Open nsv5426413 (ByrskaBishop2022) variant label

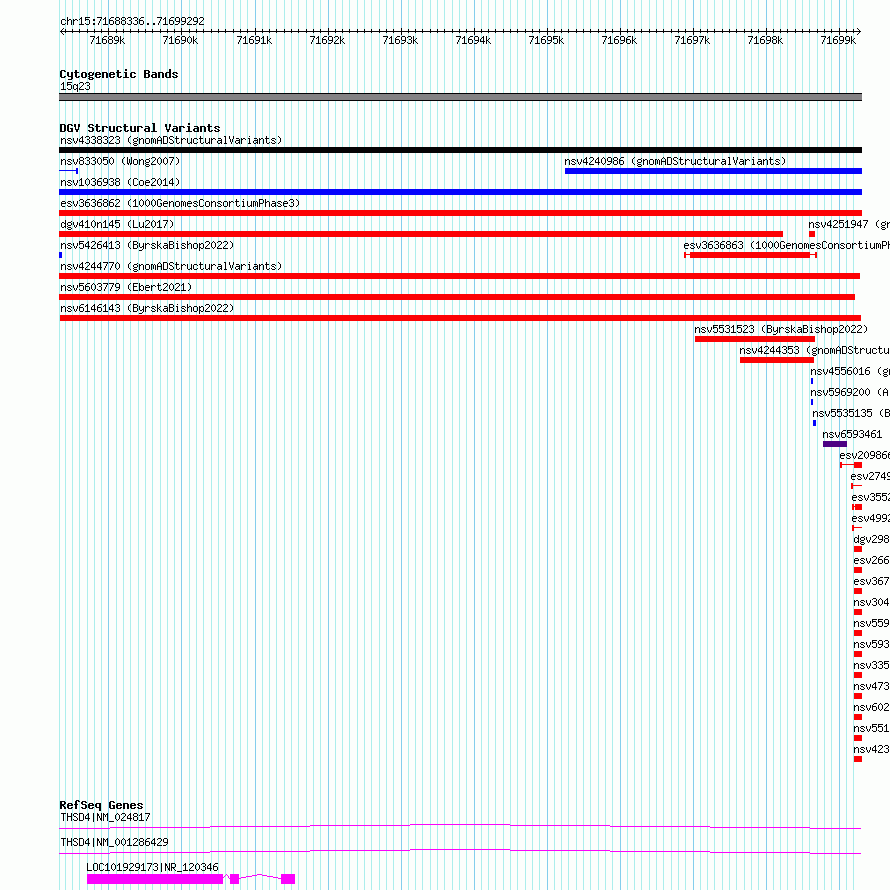147,245
